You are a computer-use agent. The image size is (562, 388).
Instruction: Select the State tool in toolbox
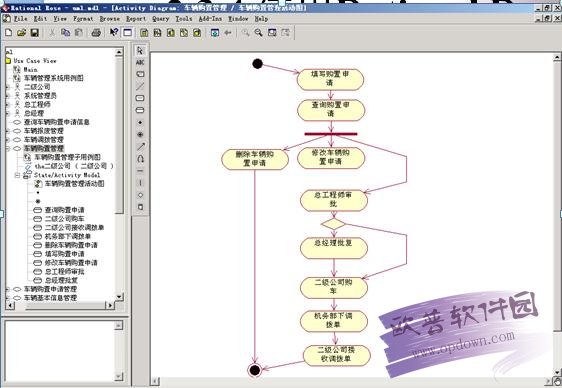coord(140,98)
